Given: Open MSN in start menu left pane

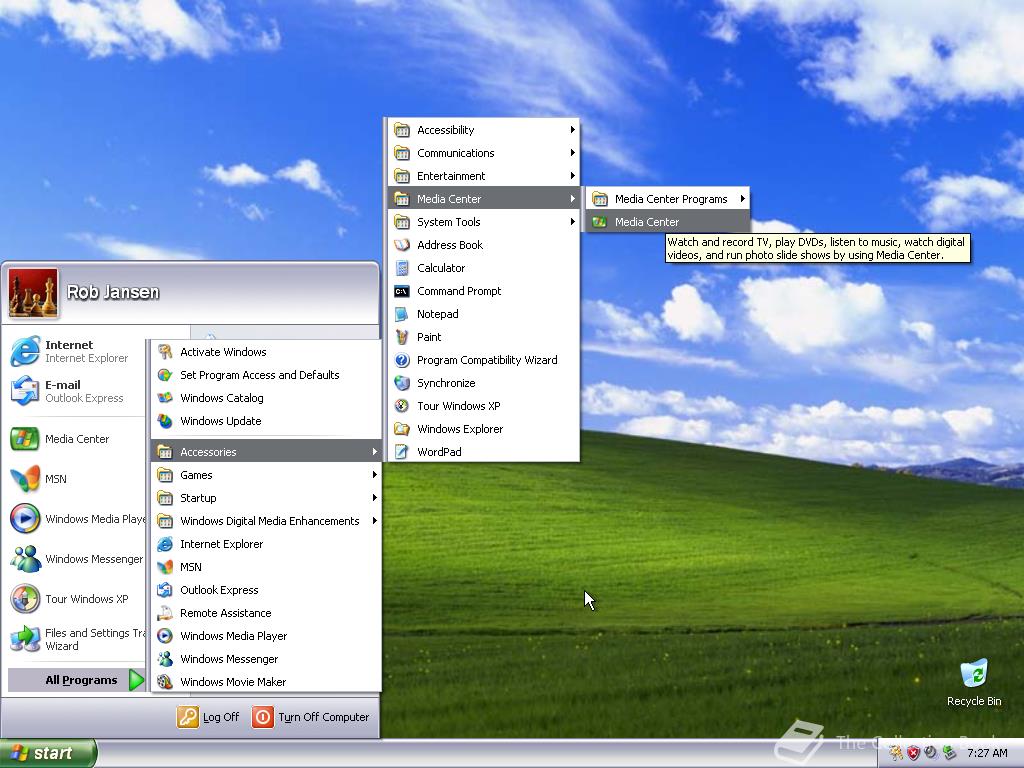Looking at the screenshot, I should 75,479.
